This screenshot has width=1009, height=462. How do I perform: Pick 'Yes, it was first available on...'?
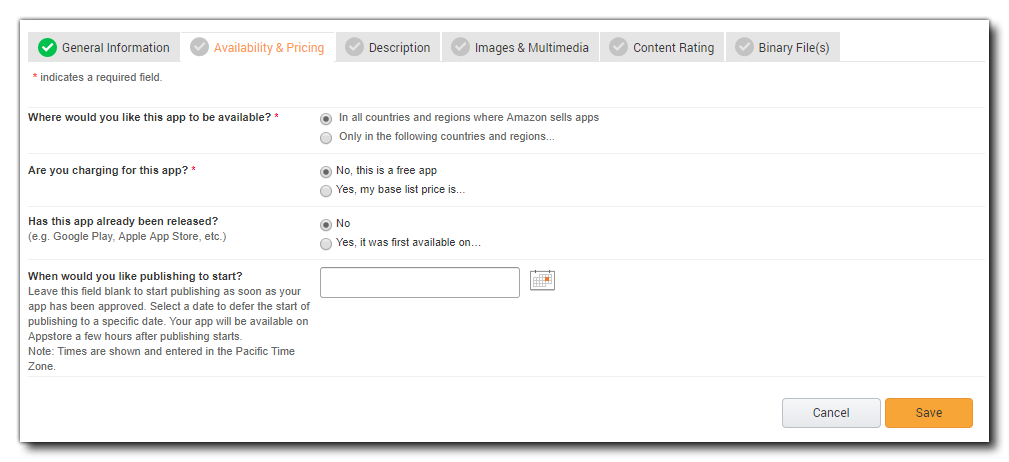326,244
